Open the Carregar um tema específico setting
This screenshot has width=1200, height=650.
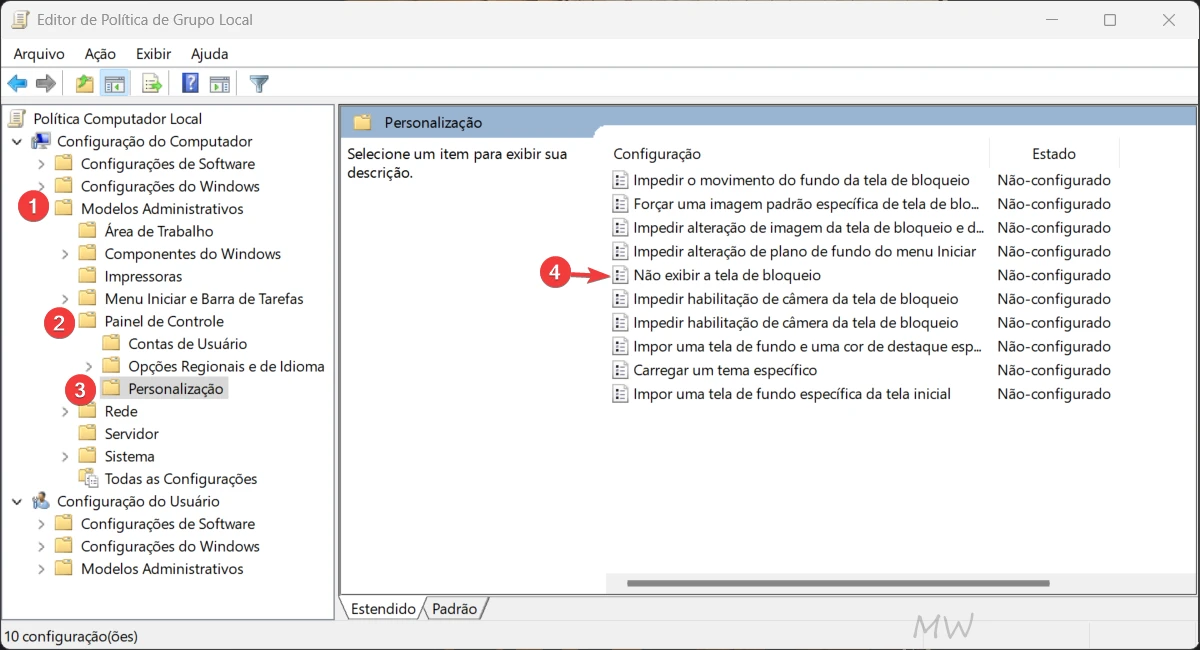coord(716,370)
